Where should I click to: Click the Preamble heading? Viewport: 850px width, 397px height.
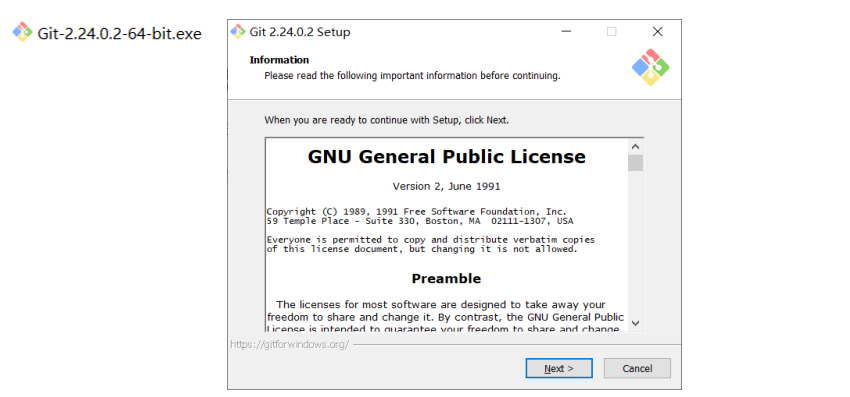(x=446, y=279)
